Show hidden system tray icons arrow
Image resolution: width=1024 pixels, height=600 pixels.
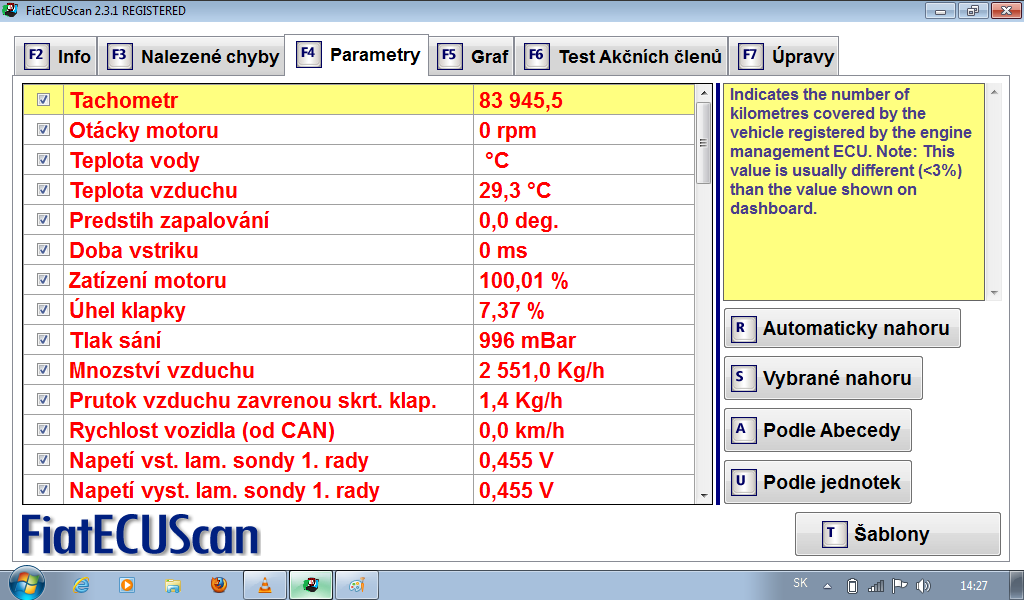pos(827,585)
